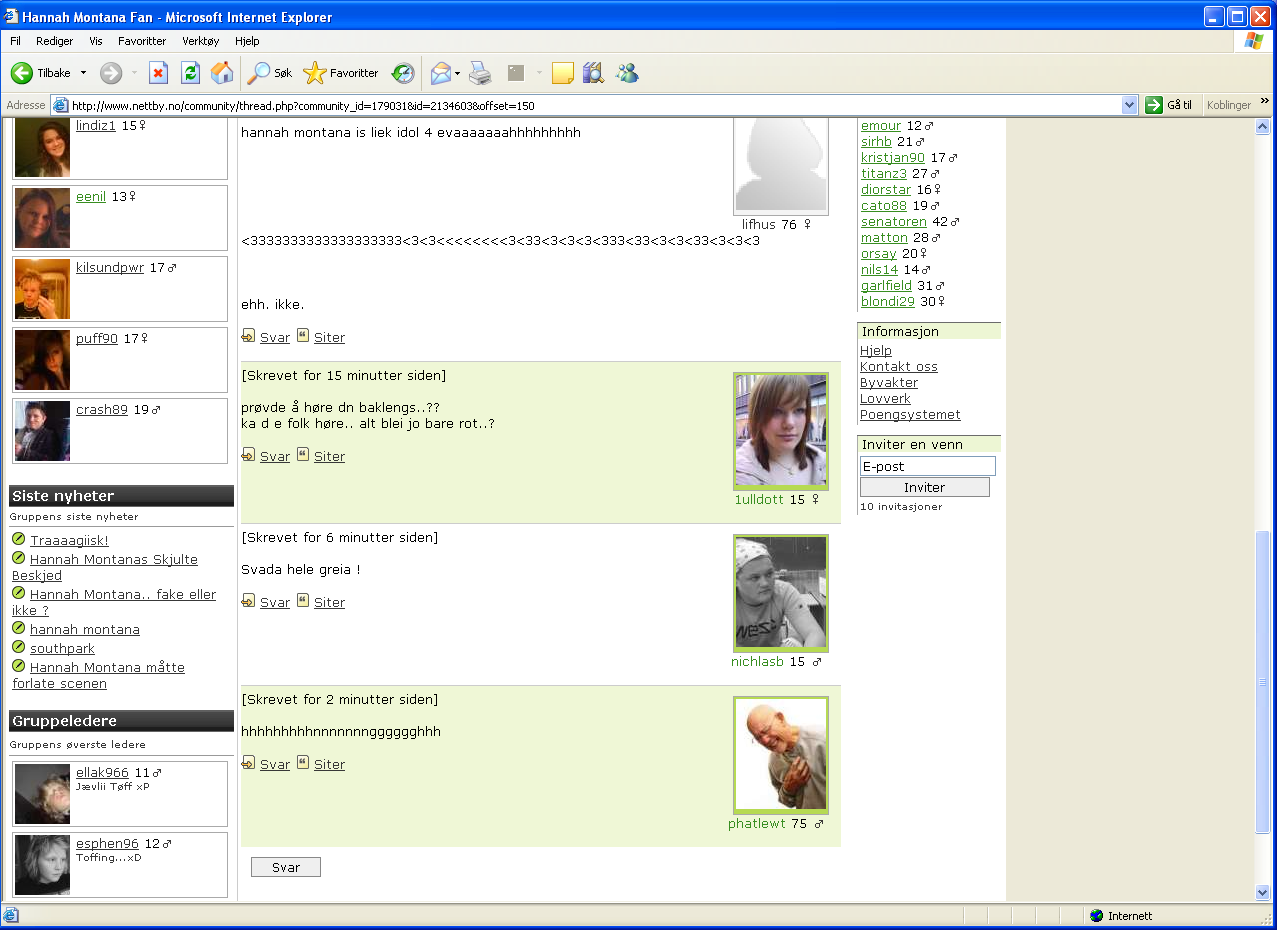Click the yellow note toolbar icon

562,73
